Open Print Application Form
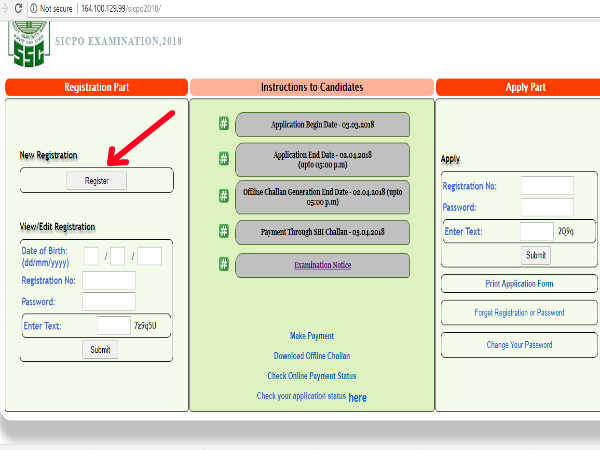Image resolution: width=600 pixels, height=450 pixels. [519, 284]
